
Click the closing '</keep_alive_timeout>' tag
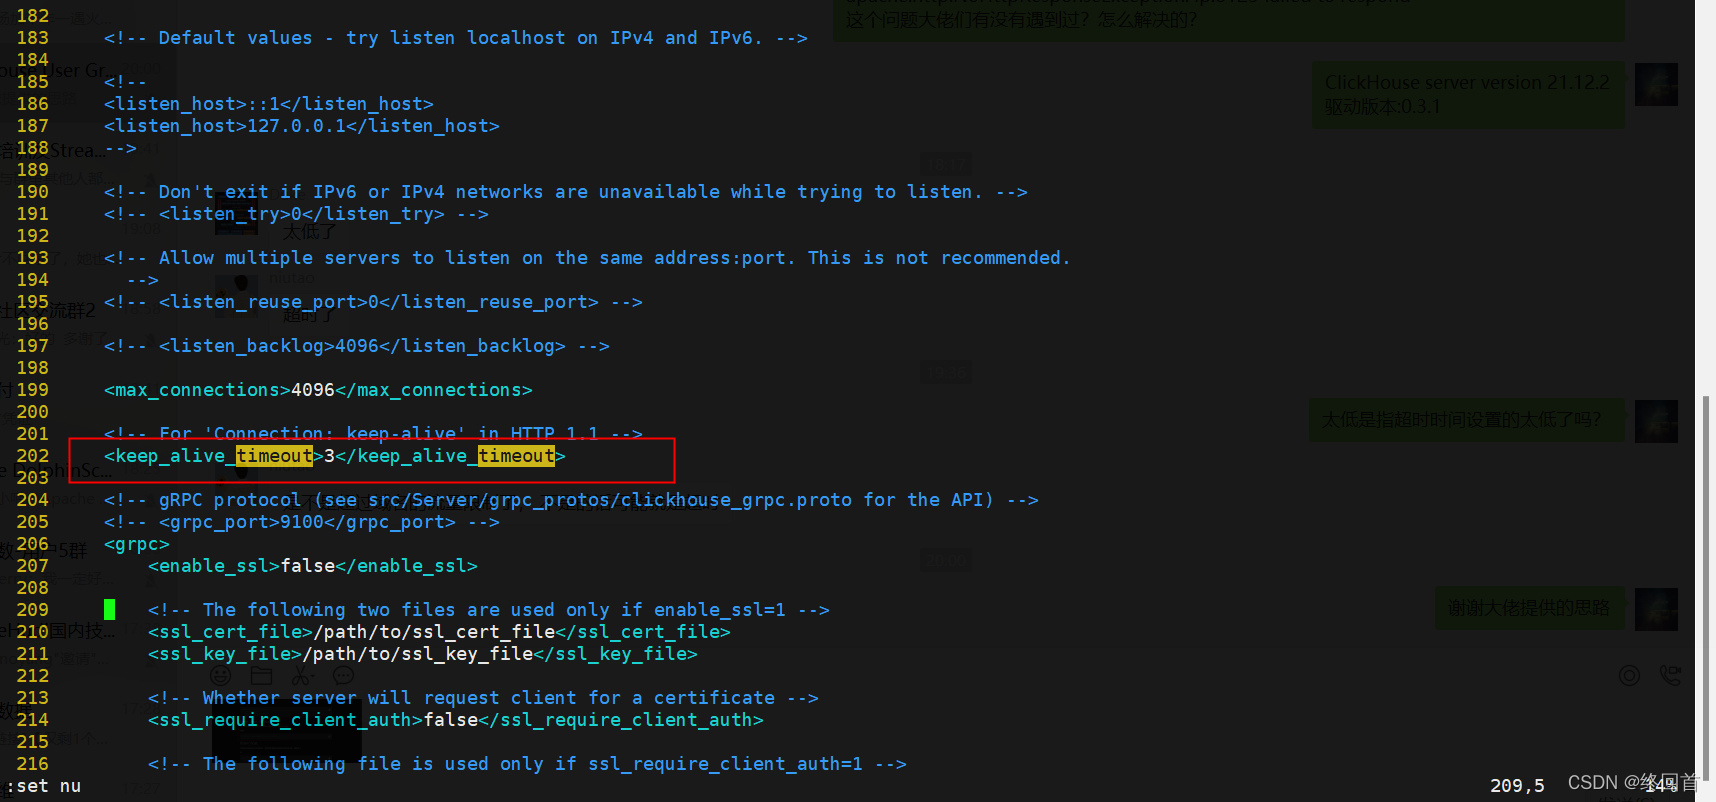(x=450, y=456)
